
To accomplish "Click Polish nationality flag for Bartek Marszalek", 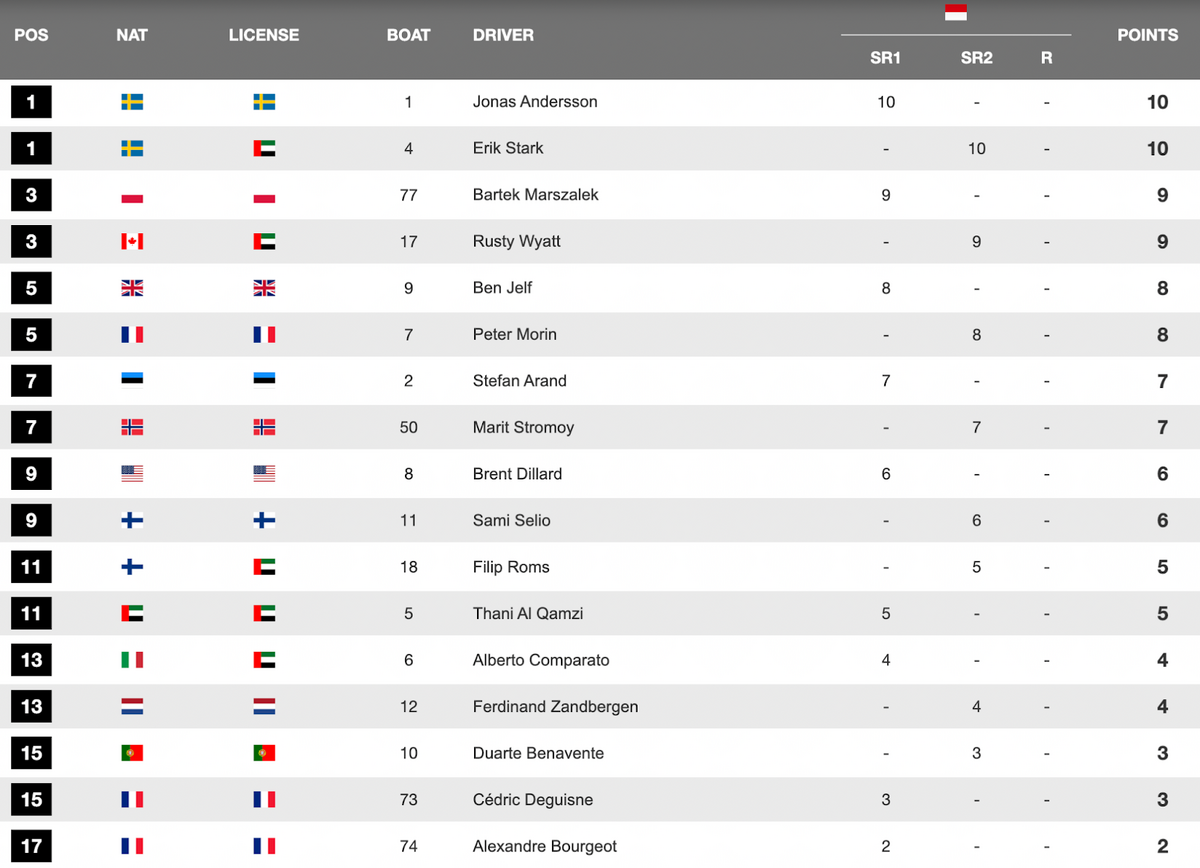I will 132,195.
